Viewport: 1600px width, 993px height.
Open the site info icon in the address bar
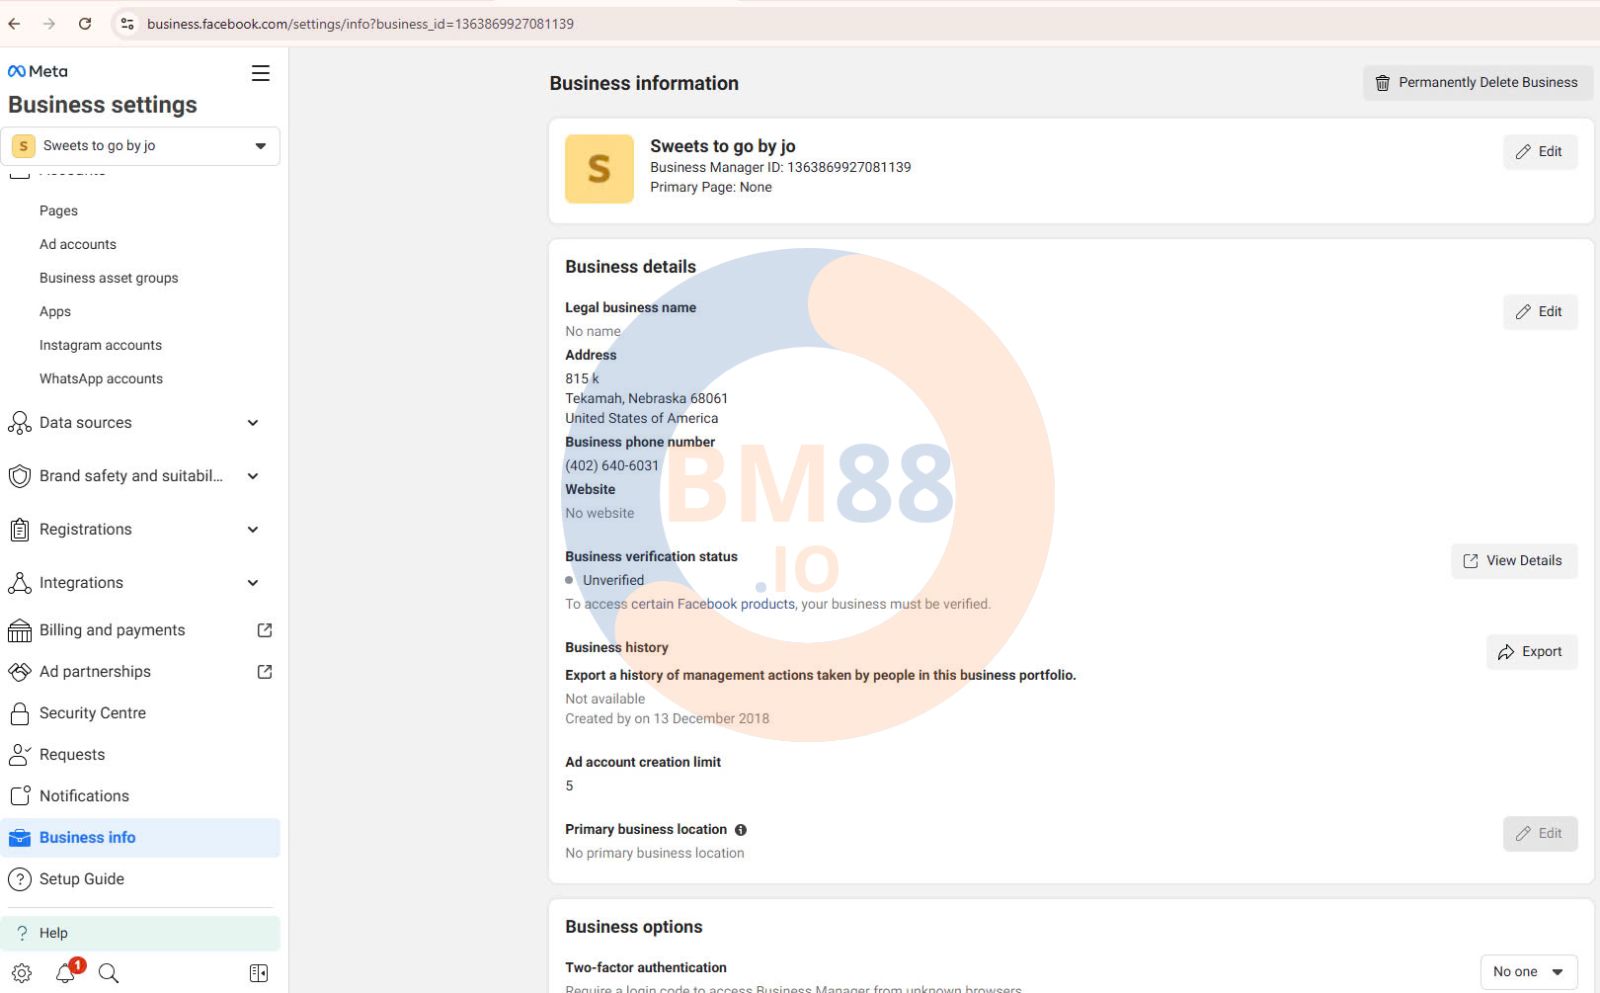(x=127, y=24)
